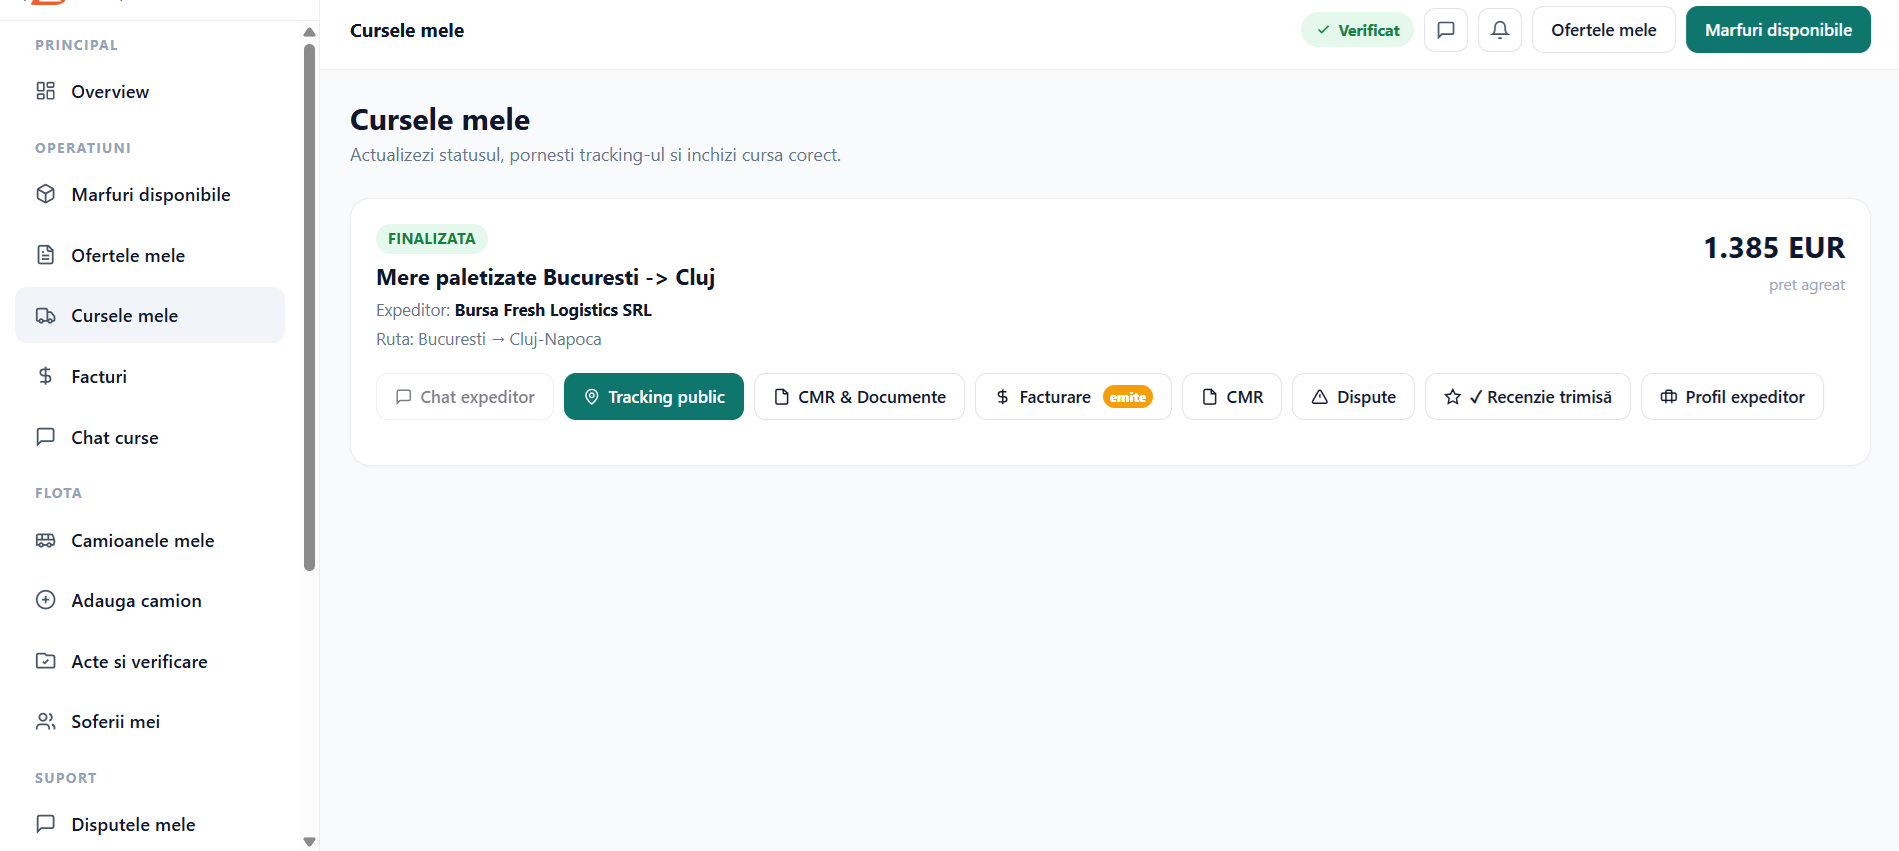The image size is (1899, 851).
Task: Click the map pin icon in Tracking public
Action: click(591, 397)
